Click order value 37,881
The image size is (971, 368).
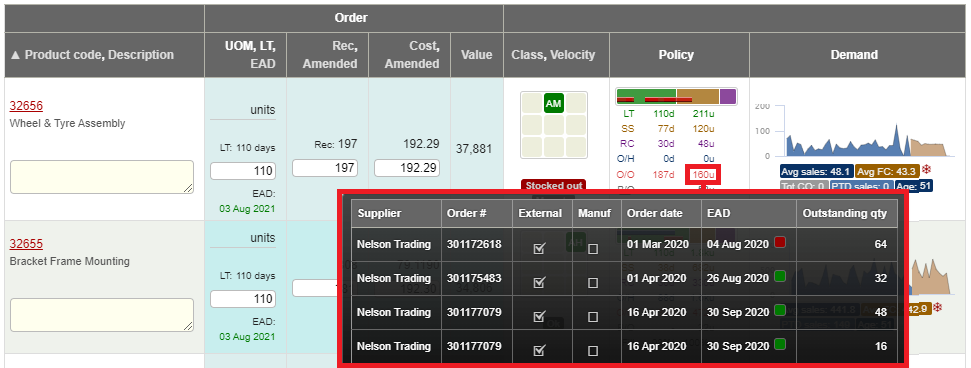click(474, 149)
